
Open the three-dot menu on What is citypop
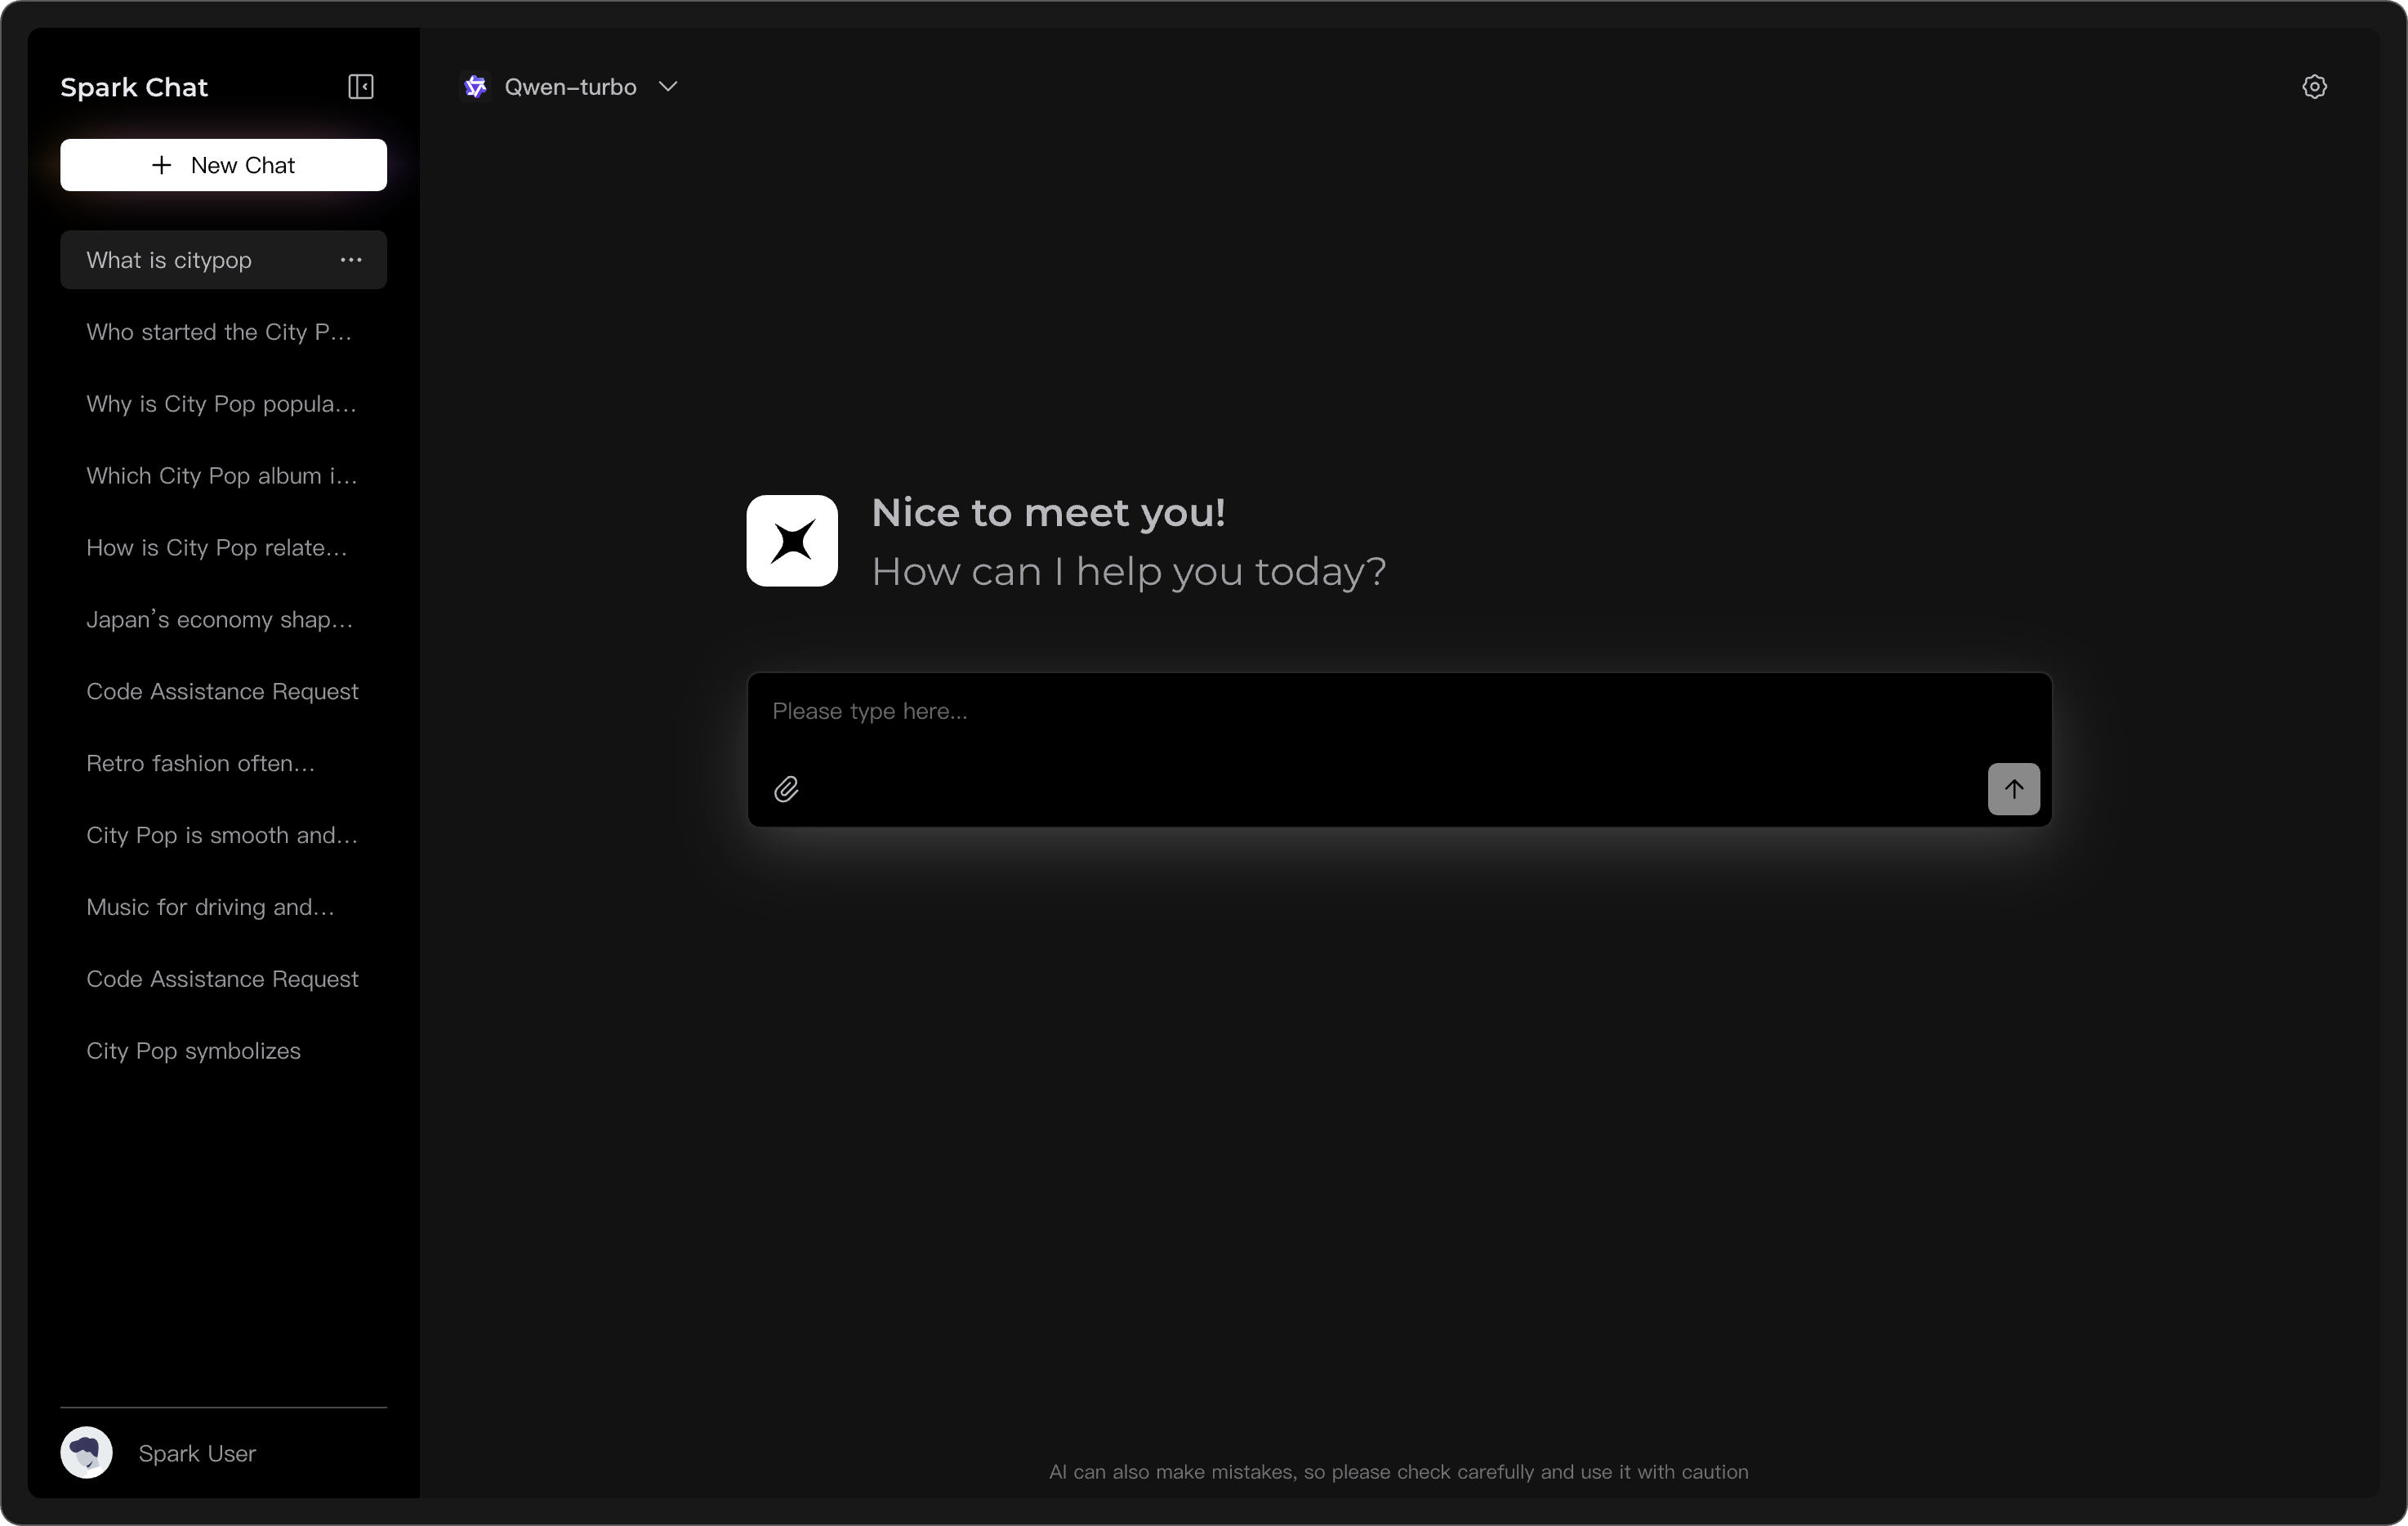point(351,260)
